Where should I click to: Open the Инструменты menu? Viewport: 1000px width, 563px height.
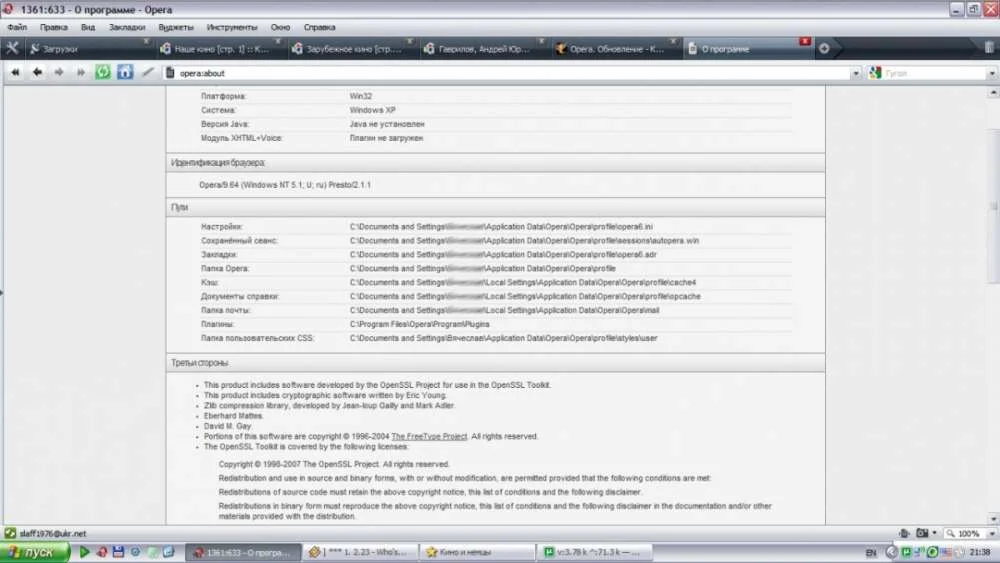pos(232,27)
